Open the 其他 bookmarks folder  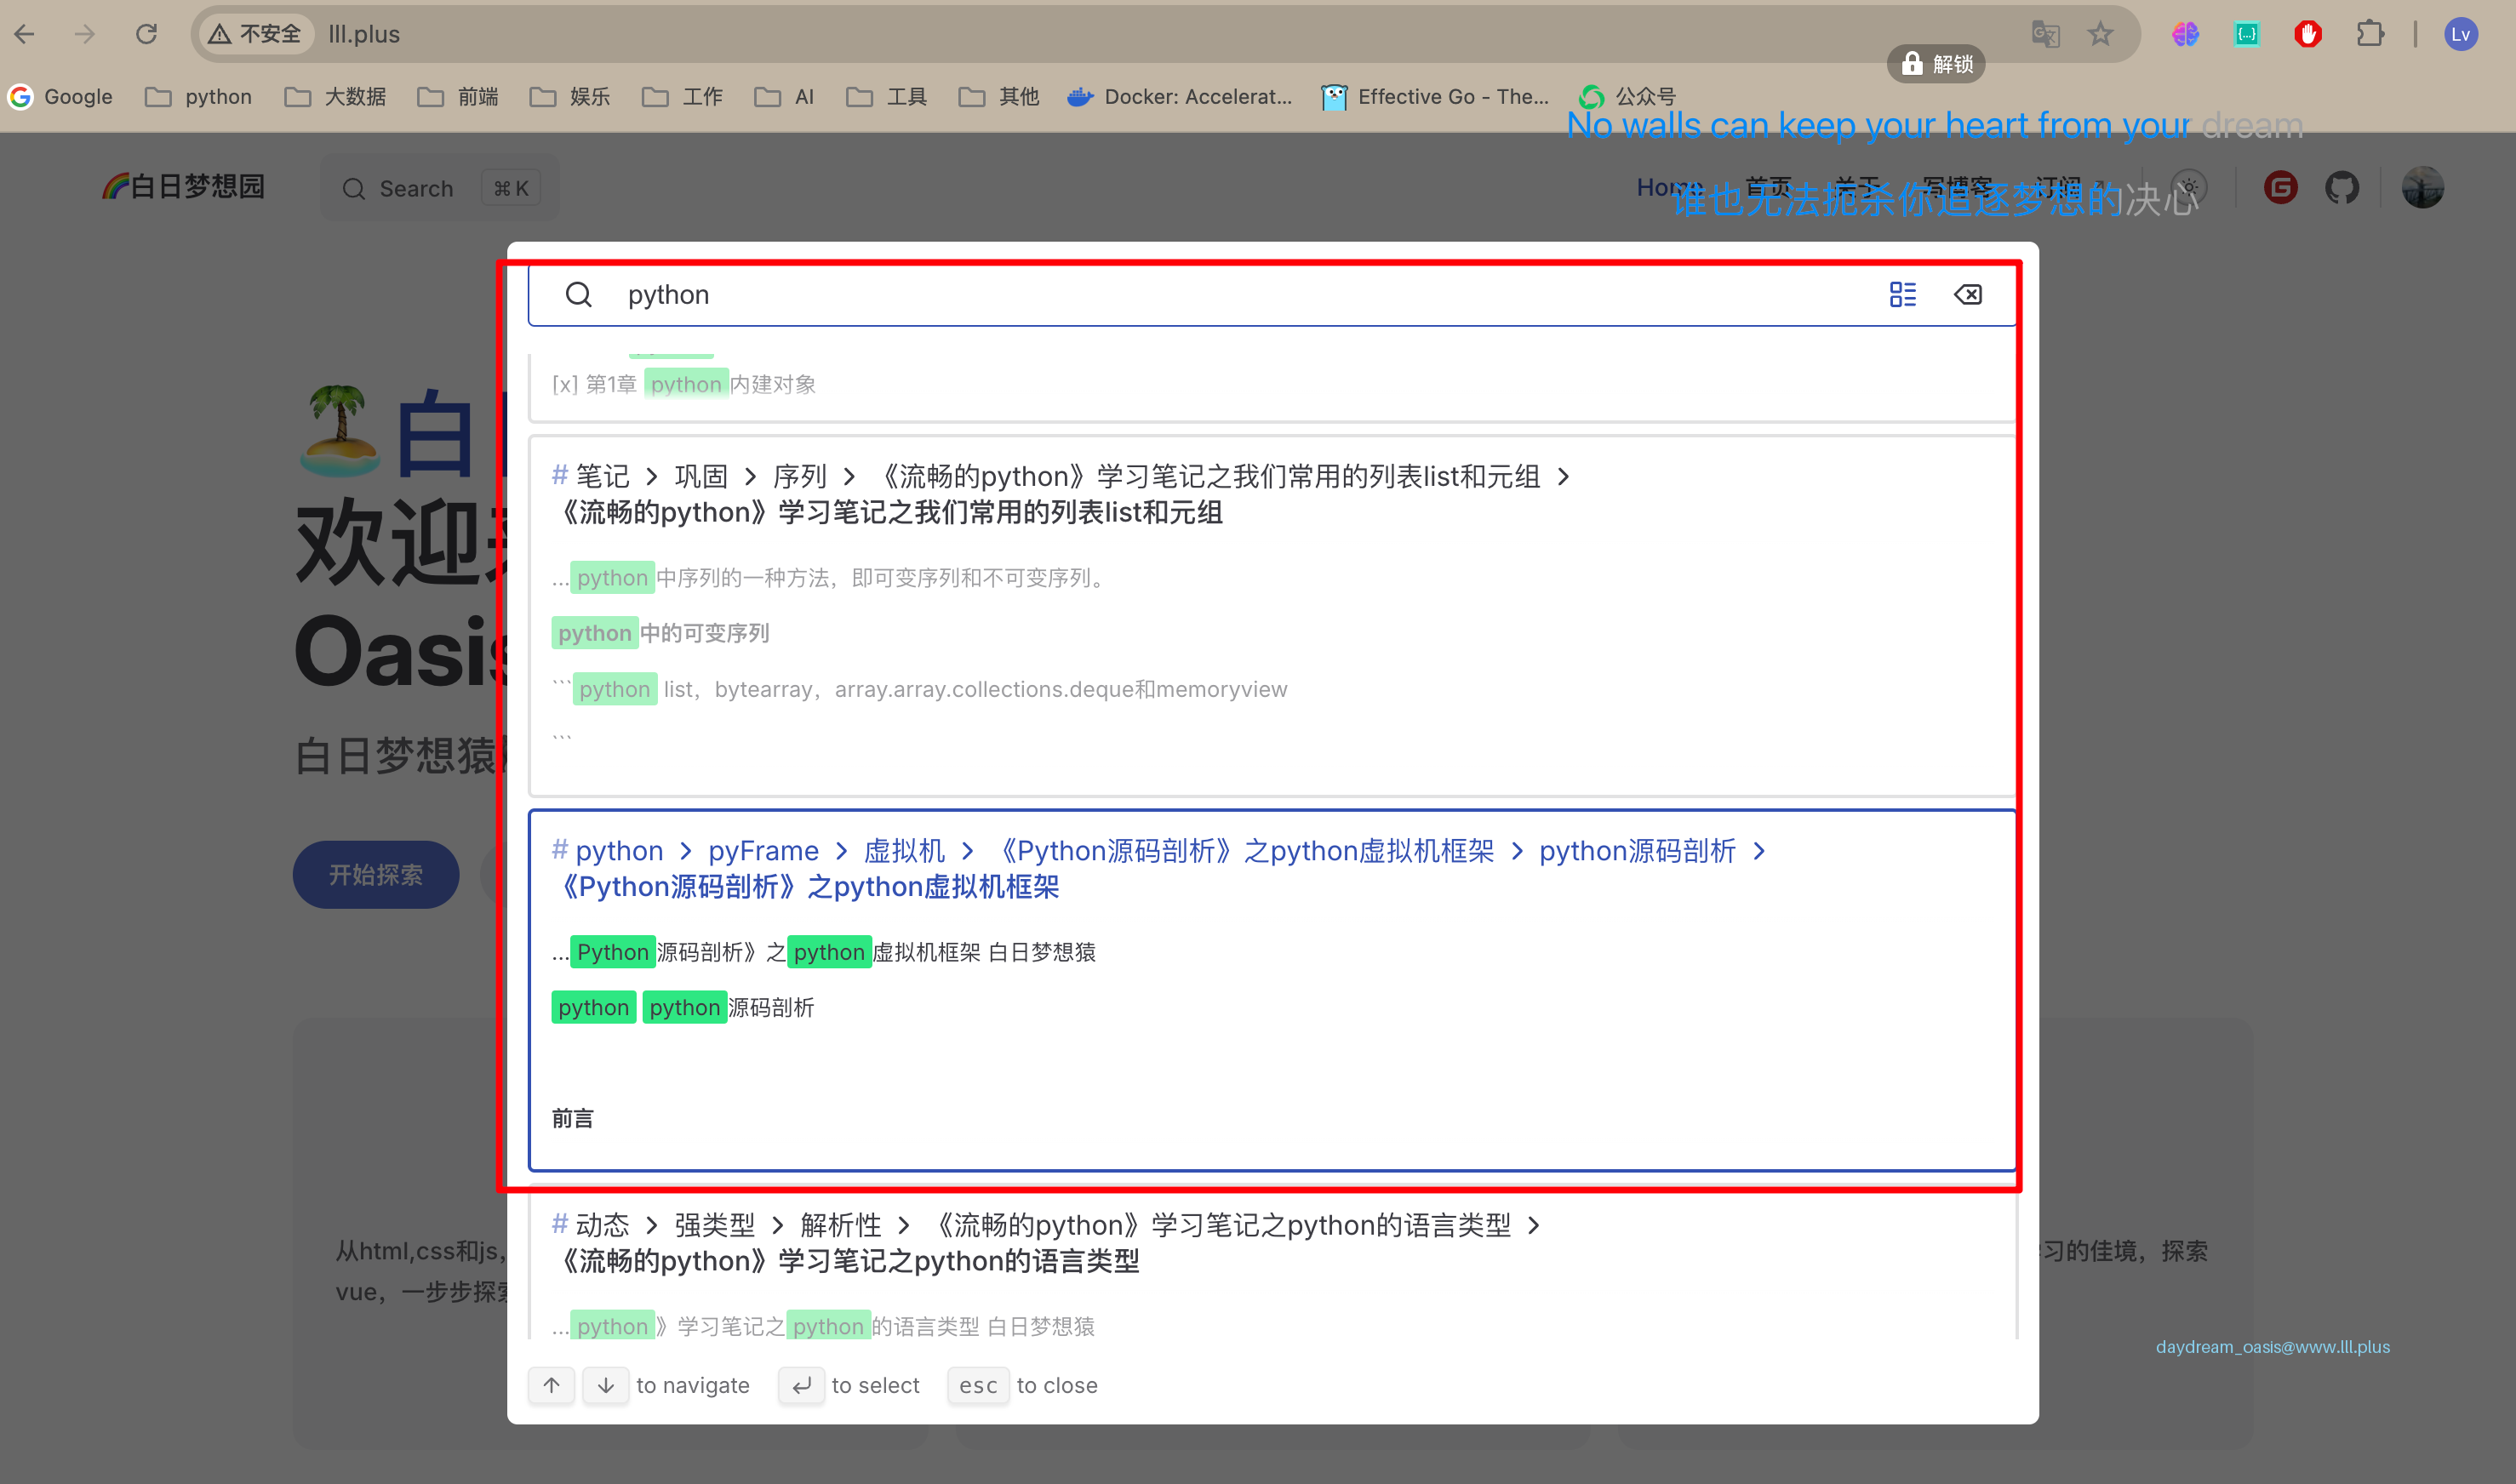998,96
